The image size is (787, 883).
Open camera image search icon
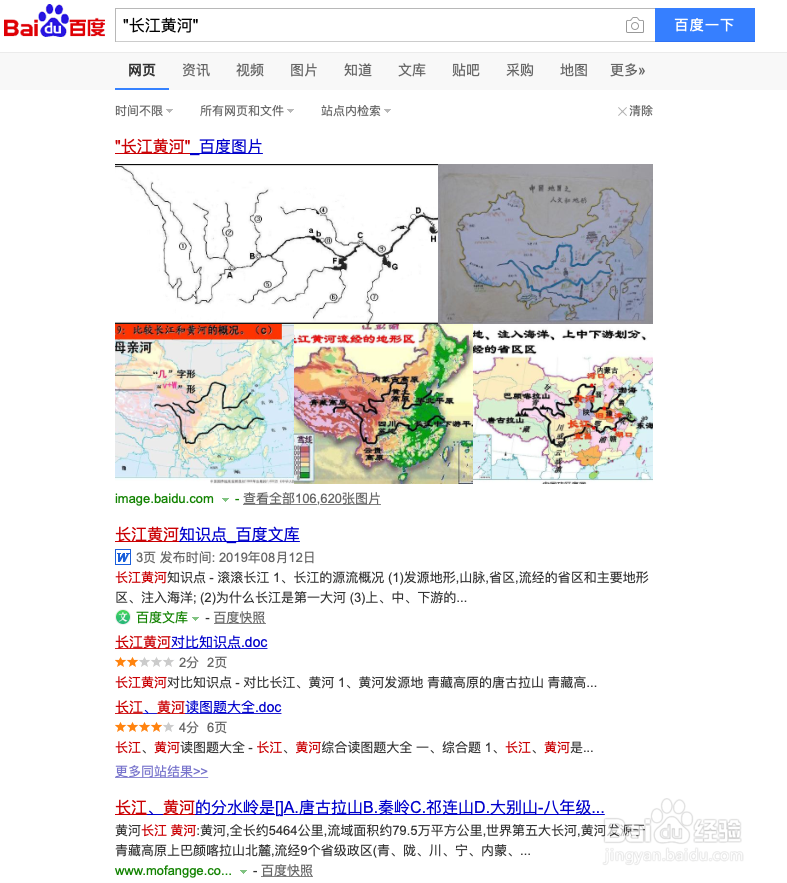[634, 25]
